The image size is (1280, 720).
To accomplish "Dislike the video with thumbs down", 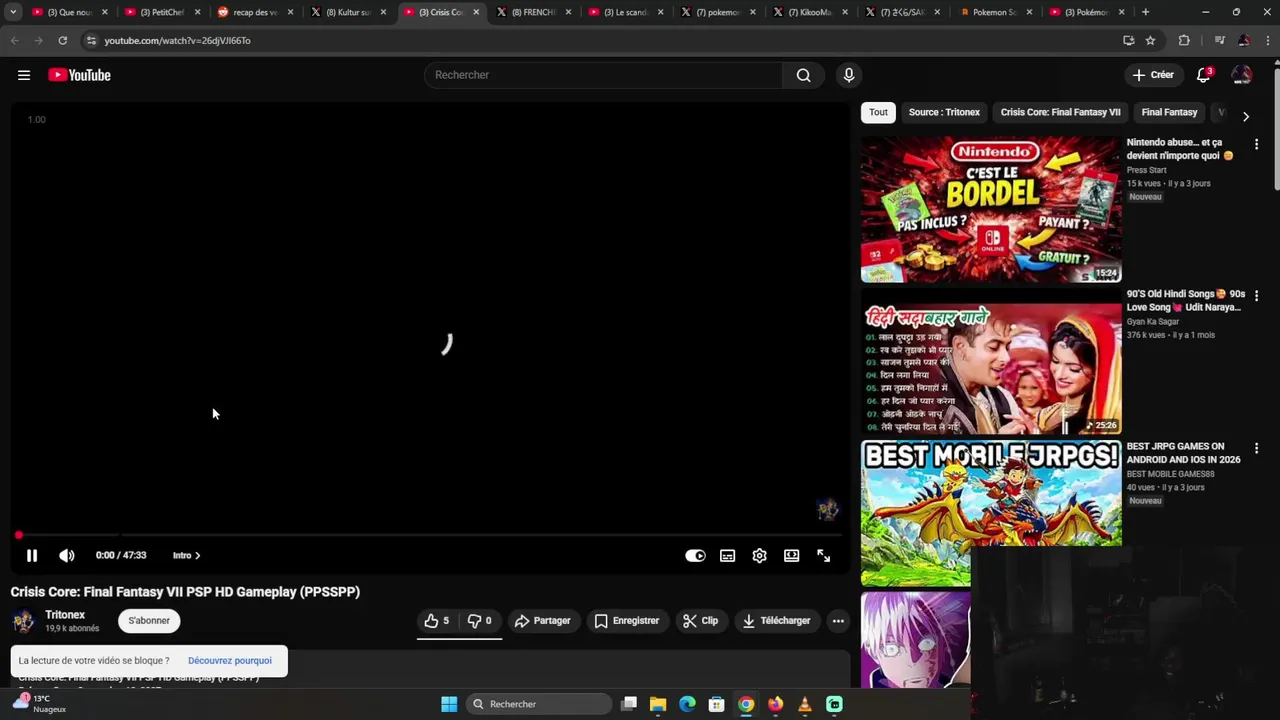I will (x=480, y=621).
